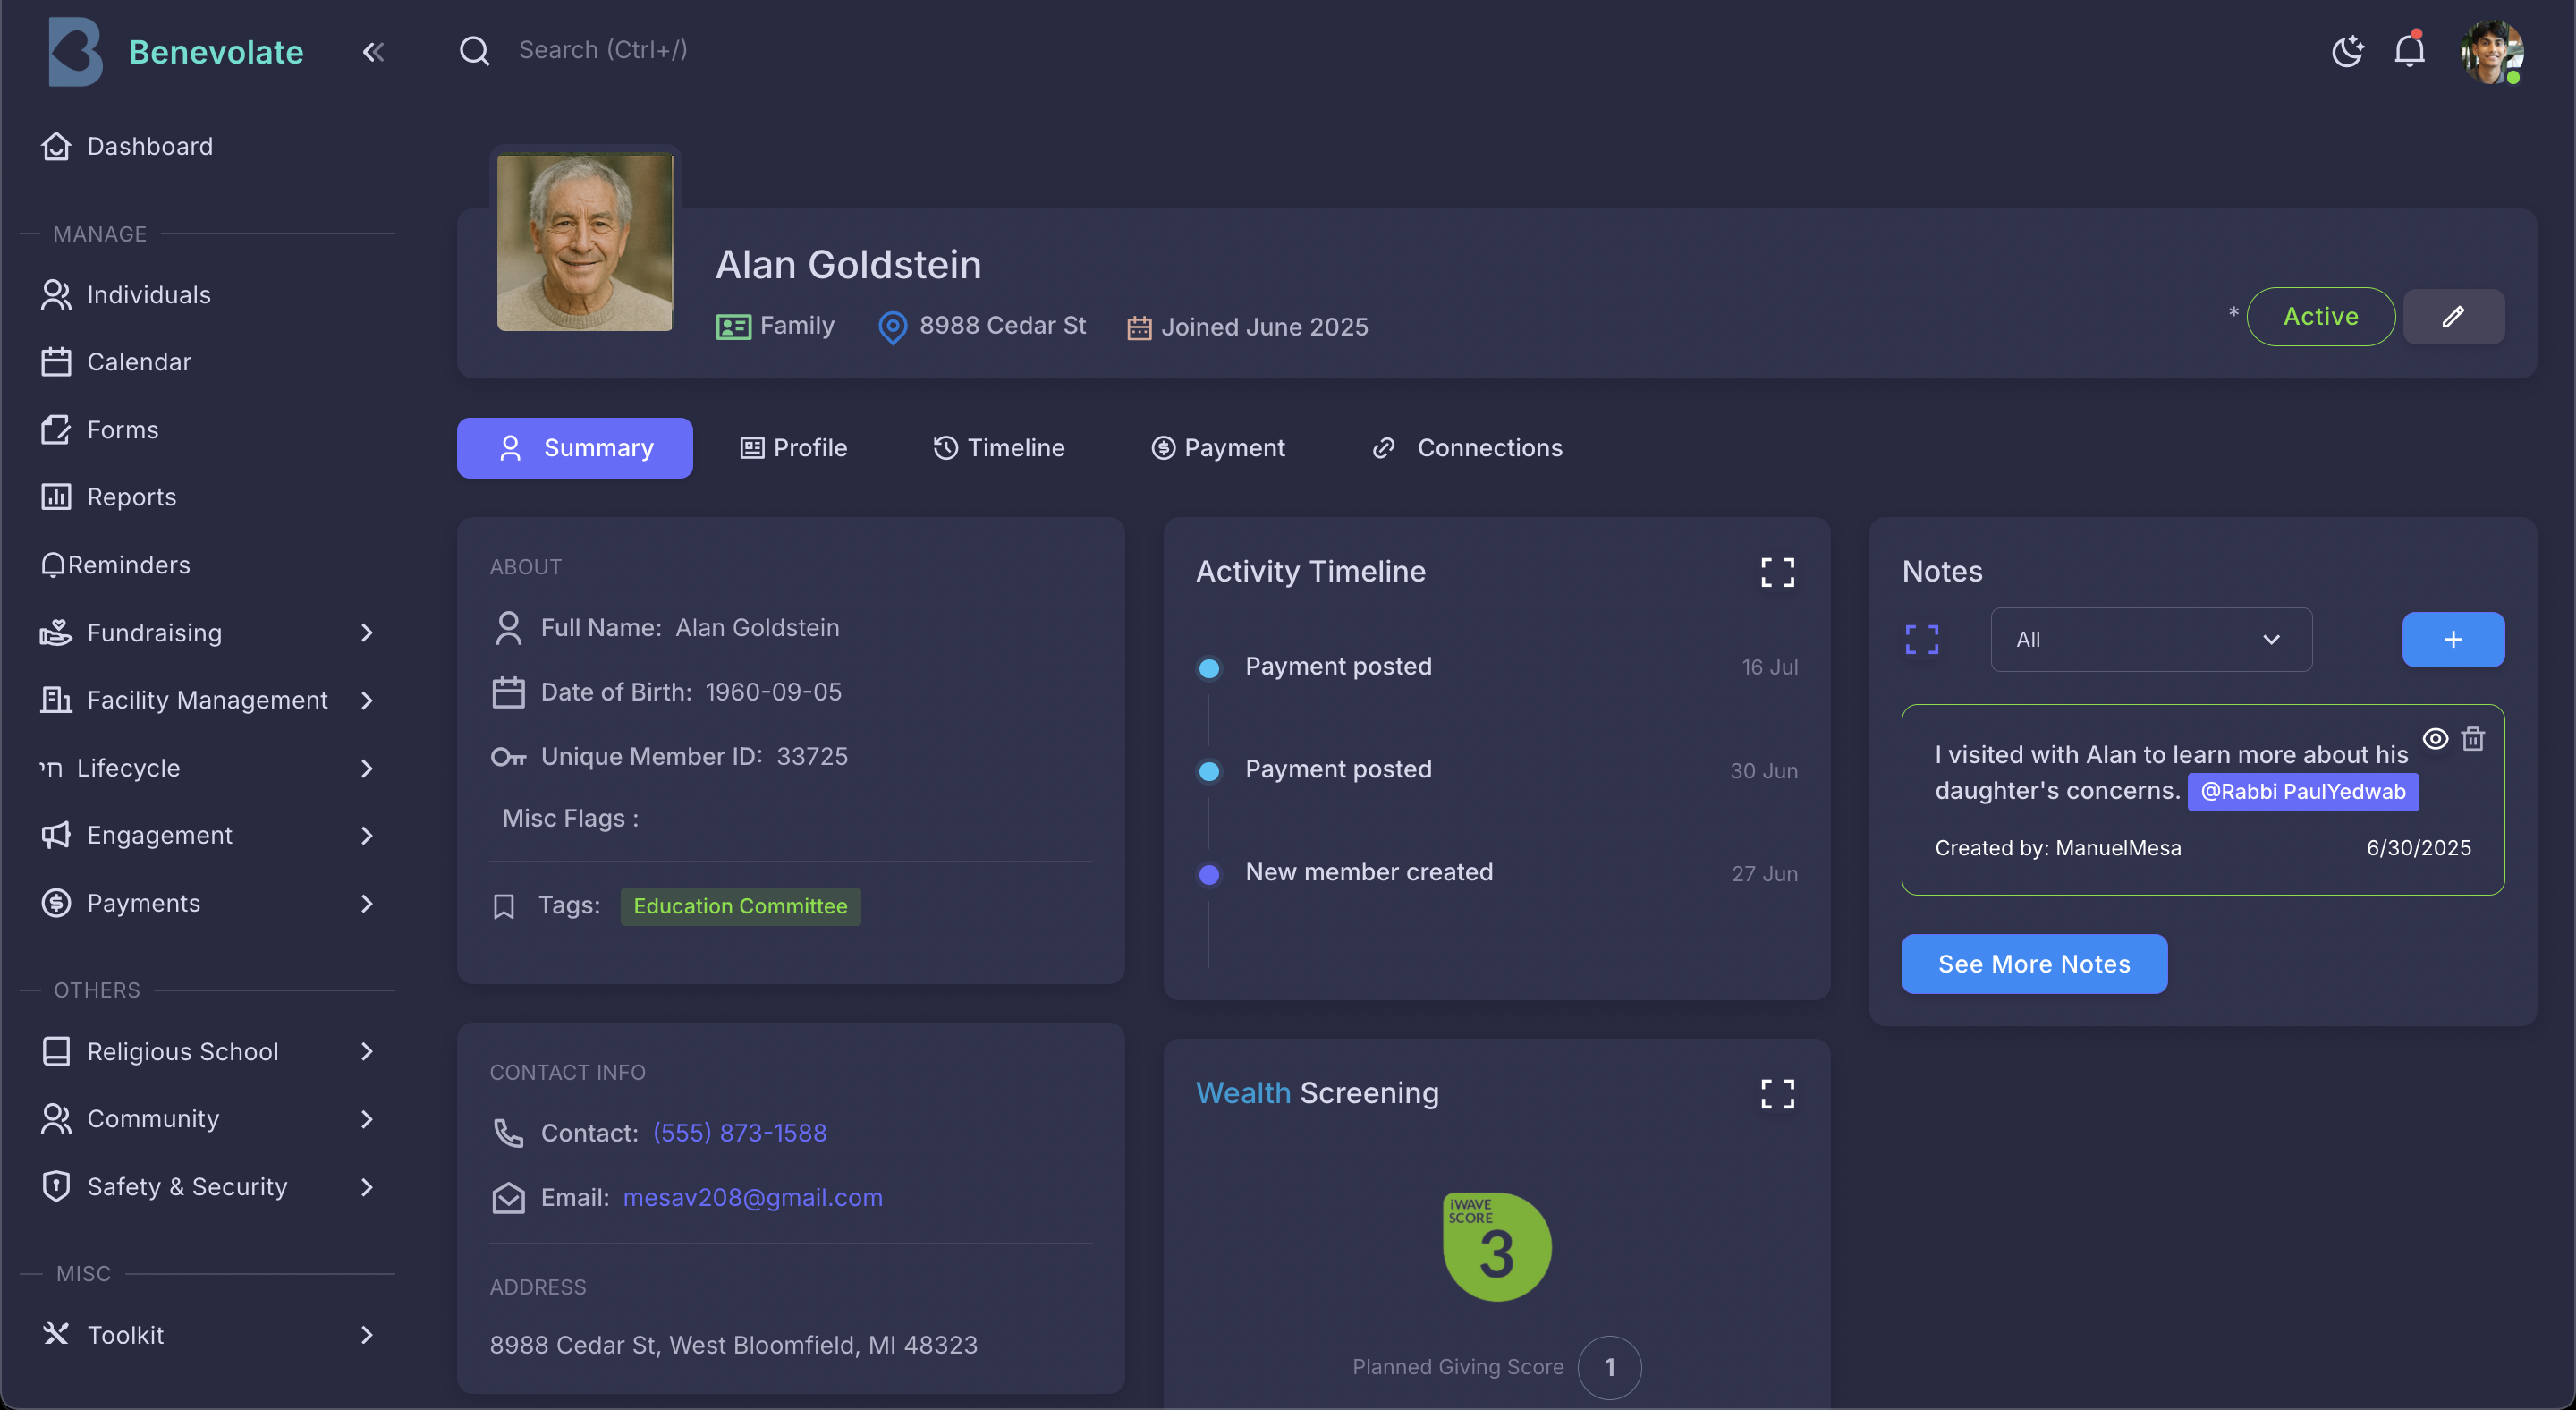Collapse the sidebar with the double-chevron
2576x1410 pixels.
tap(373, 52)
